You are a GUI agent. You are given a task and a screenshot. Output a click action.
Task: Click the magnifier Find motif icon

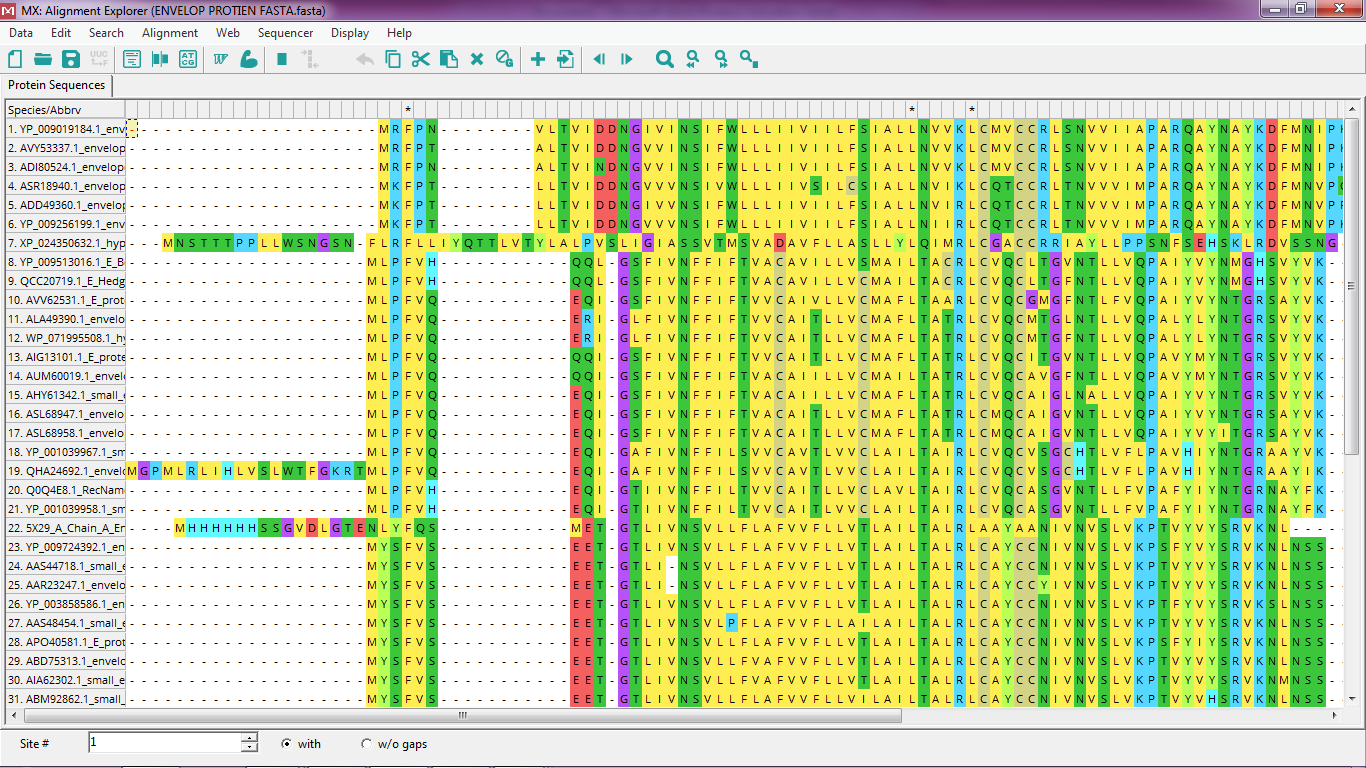point(664,60)
